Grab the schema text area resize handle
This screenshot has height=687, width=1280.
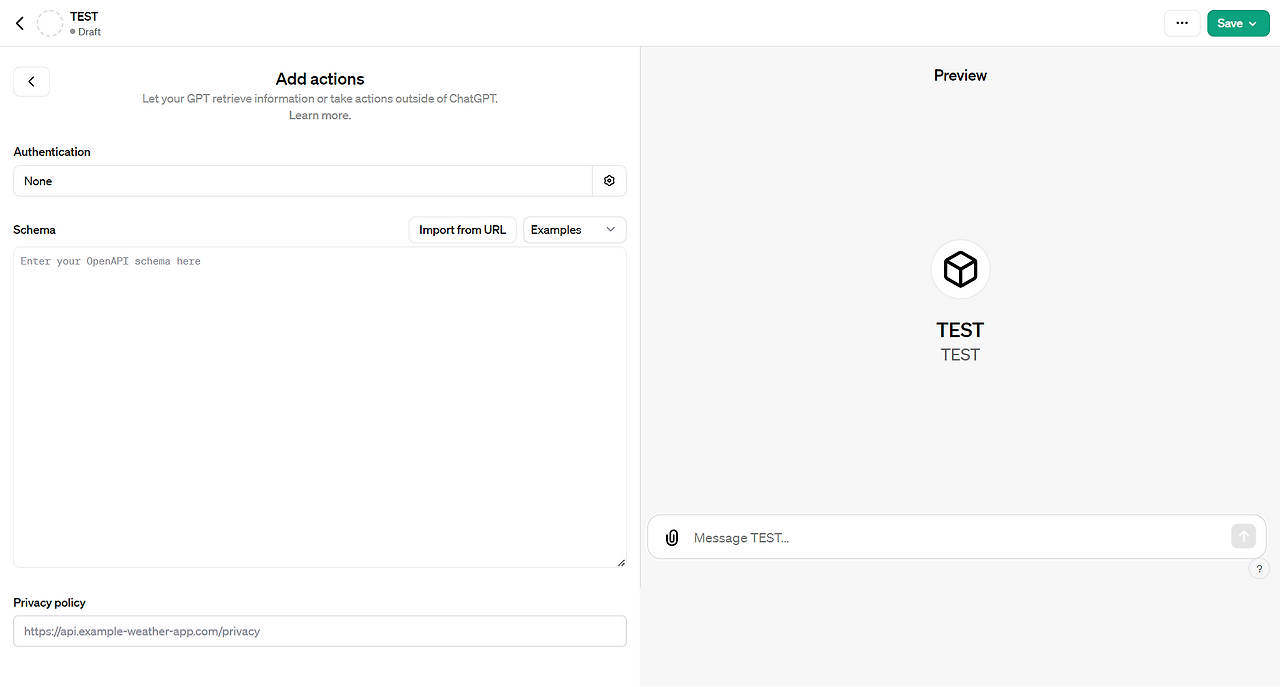(621, 562)
